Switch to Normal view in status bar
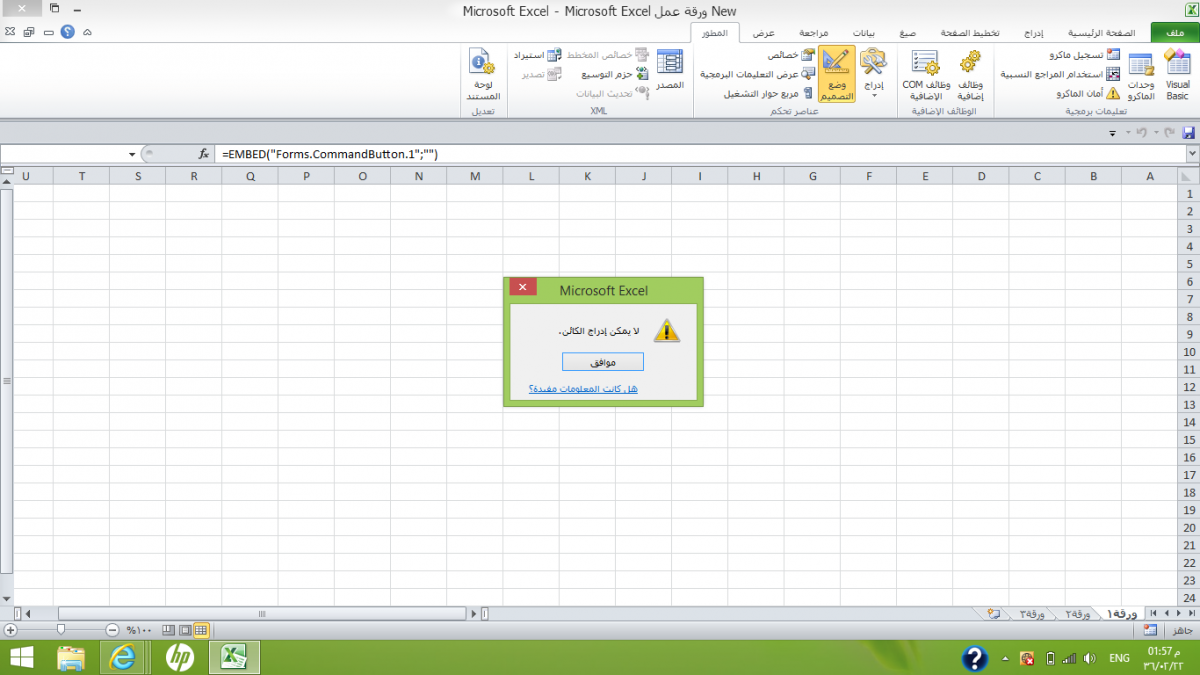The width and height of the screenshot is (1200, 675). (201, 630)
